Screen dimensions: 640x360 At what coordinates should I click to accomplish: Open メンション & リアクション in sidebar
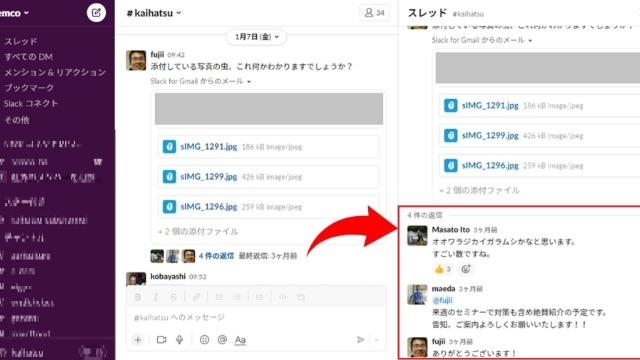click(x=55, y=72)
